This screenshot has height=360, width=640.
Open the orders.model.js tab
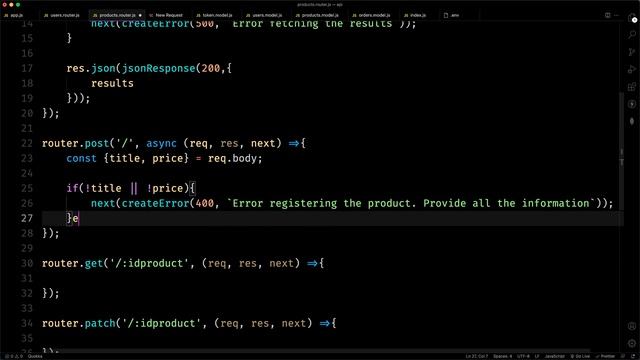point(372,15)
